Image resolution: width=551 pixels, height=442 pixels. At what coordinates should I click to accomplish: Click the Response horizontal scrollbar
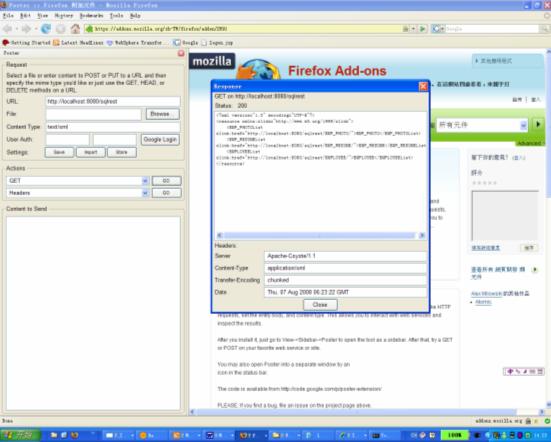[x=319, y=235]
